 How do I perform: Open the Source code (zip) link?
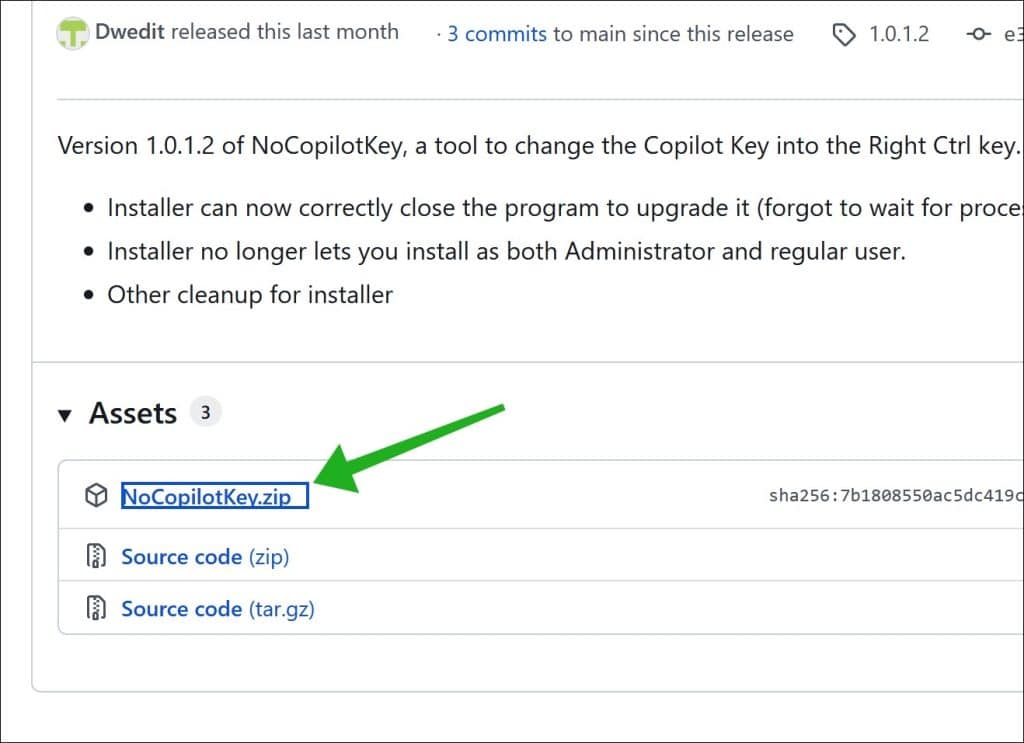coord(204,556)
